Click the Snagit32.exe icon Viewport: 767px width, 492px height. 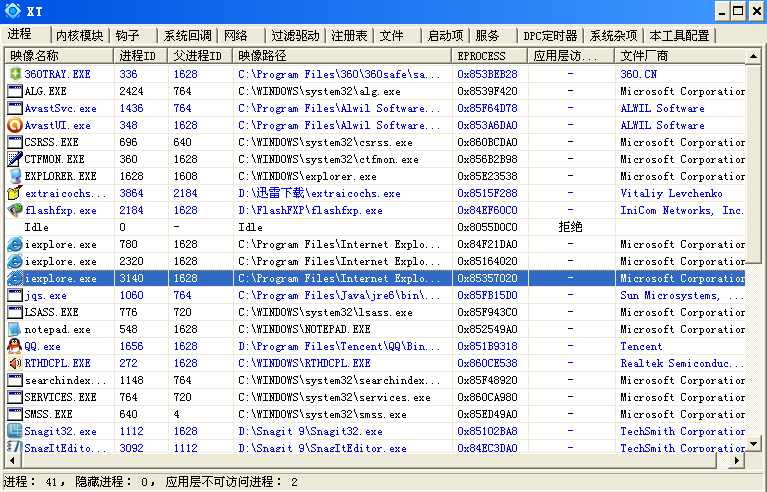(x=15, y=431)
